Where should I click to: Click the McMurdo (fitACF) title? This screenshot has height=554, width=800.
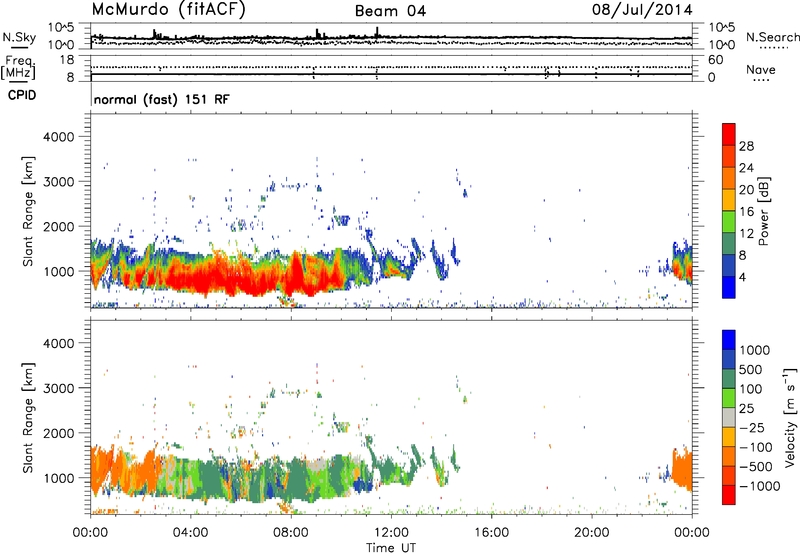pyautogui.click(x=168, y=10)
